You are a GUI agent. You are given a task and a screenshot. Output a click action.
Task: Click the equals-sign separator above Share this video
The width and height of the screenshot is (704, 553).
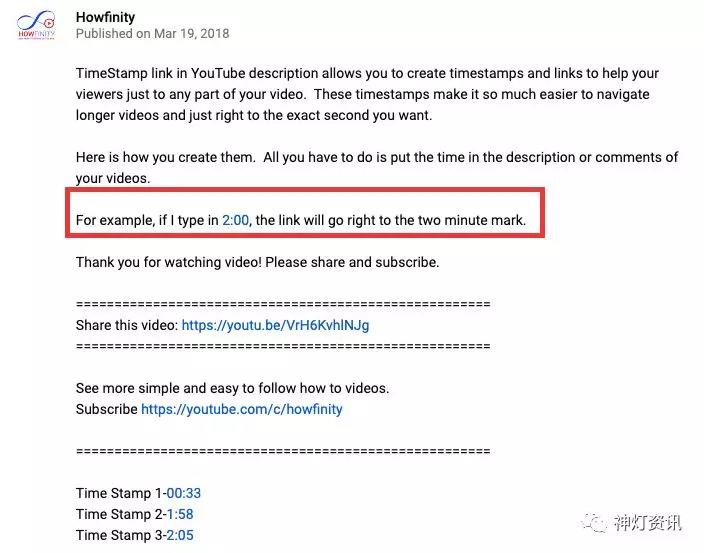click(283, 304)
